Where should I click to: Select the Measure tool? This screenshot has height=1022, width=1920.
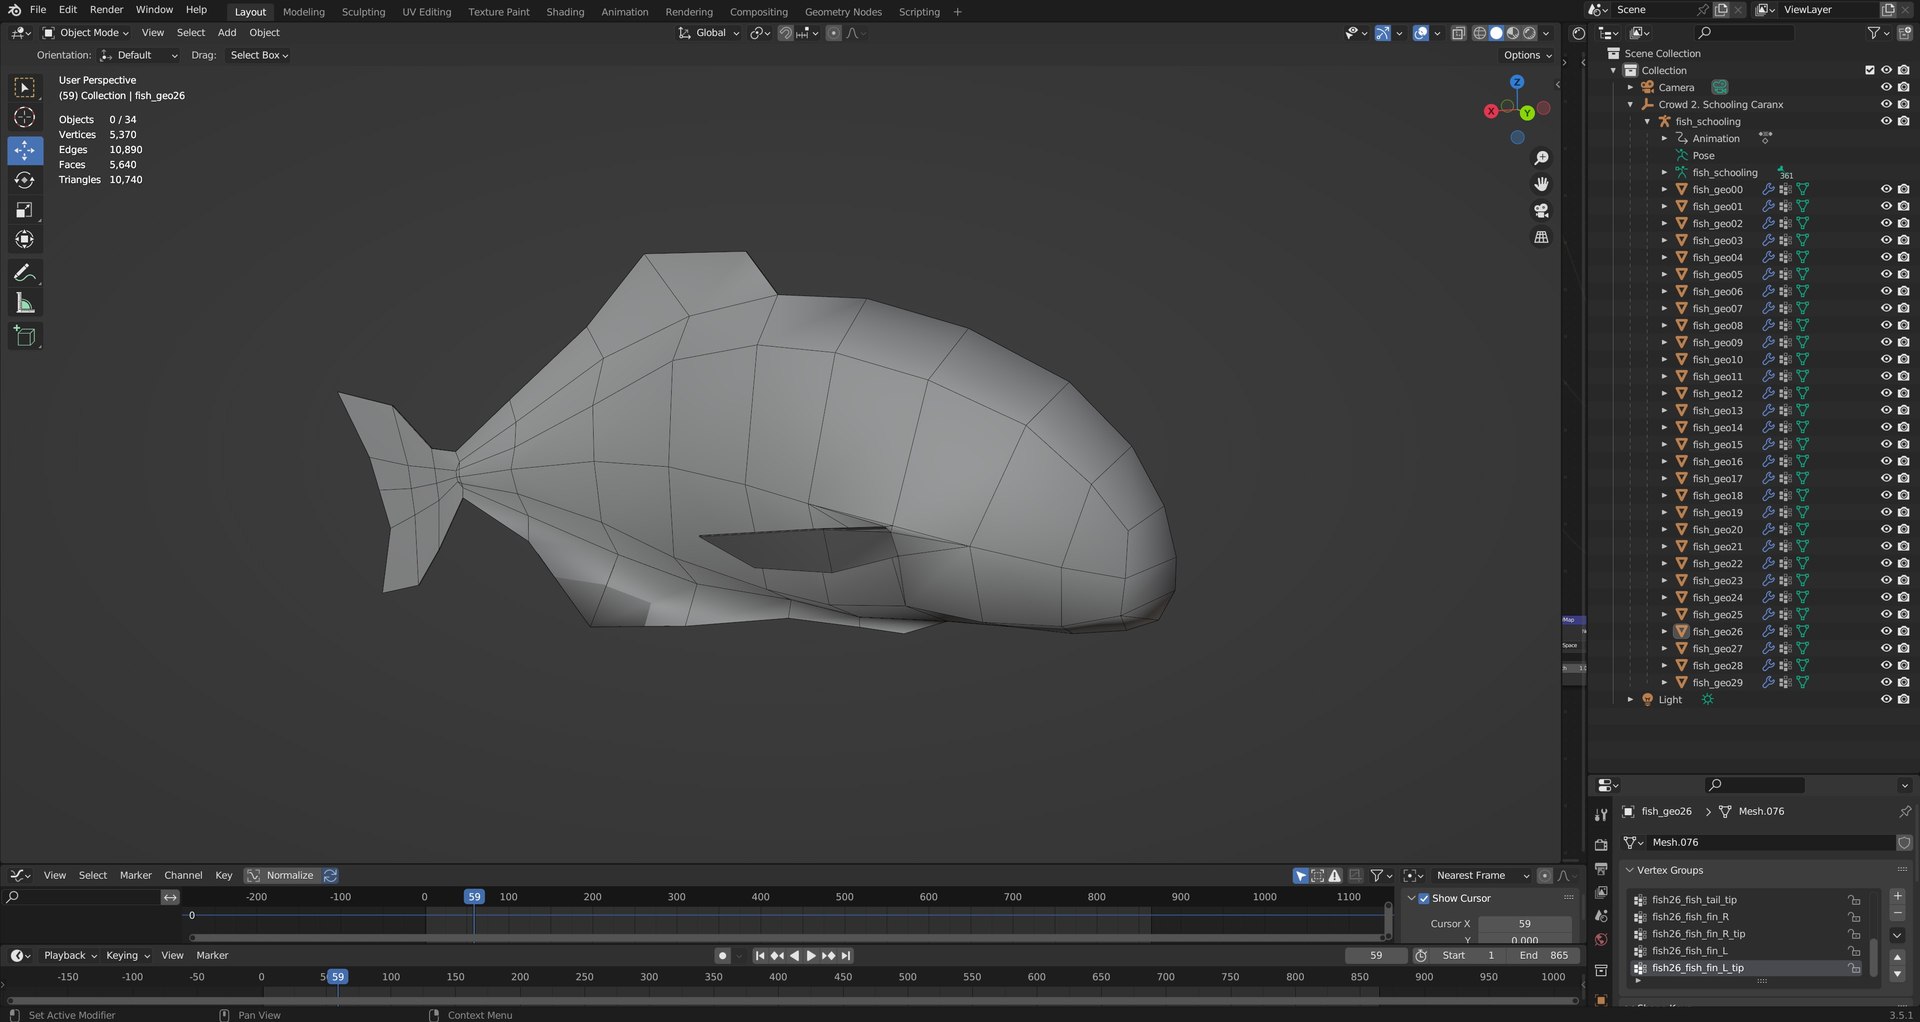coord(25,303)
